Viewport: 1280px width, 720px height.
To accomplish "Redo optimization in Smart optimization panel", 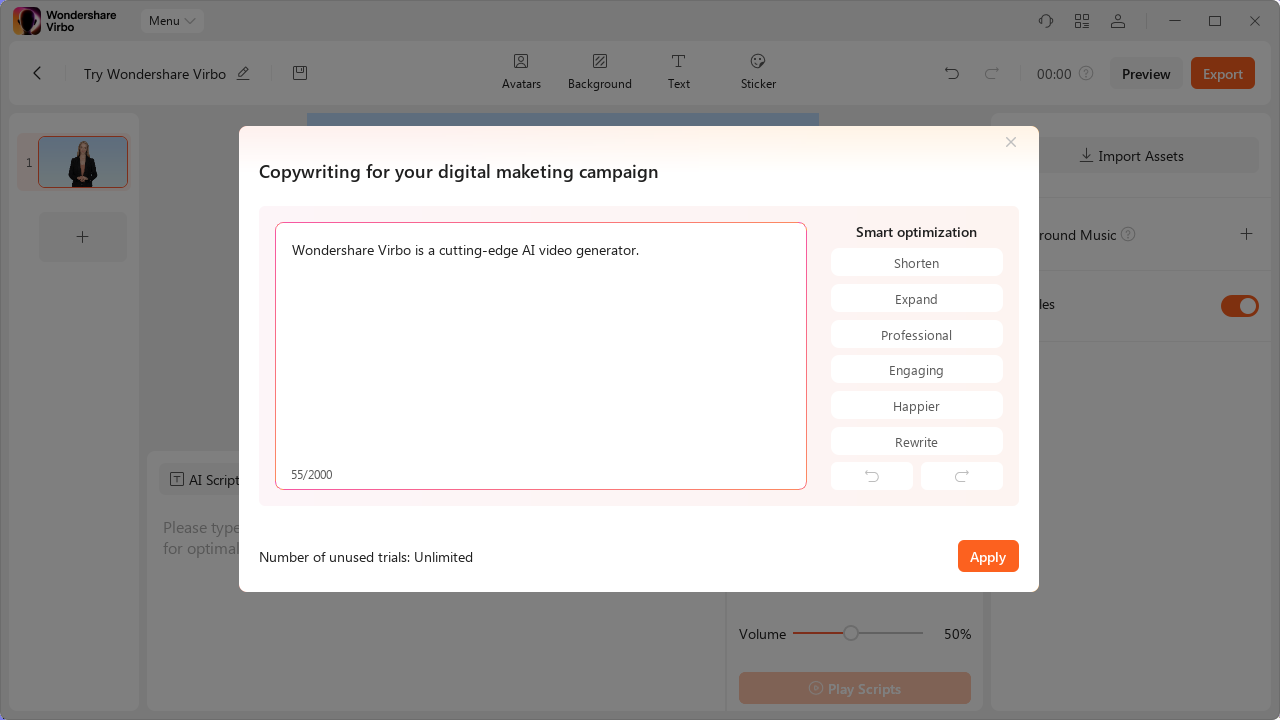I will [962, 476].
